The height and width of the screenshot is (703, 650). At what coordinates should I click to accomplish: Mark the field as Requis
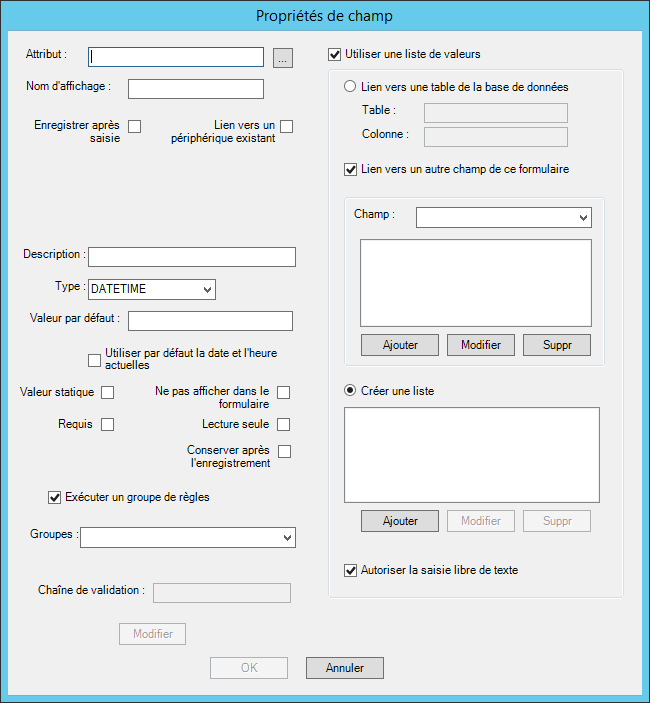(x=108, y=424)
